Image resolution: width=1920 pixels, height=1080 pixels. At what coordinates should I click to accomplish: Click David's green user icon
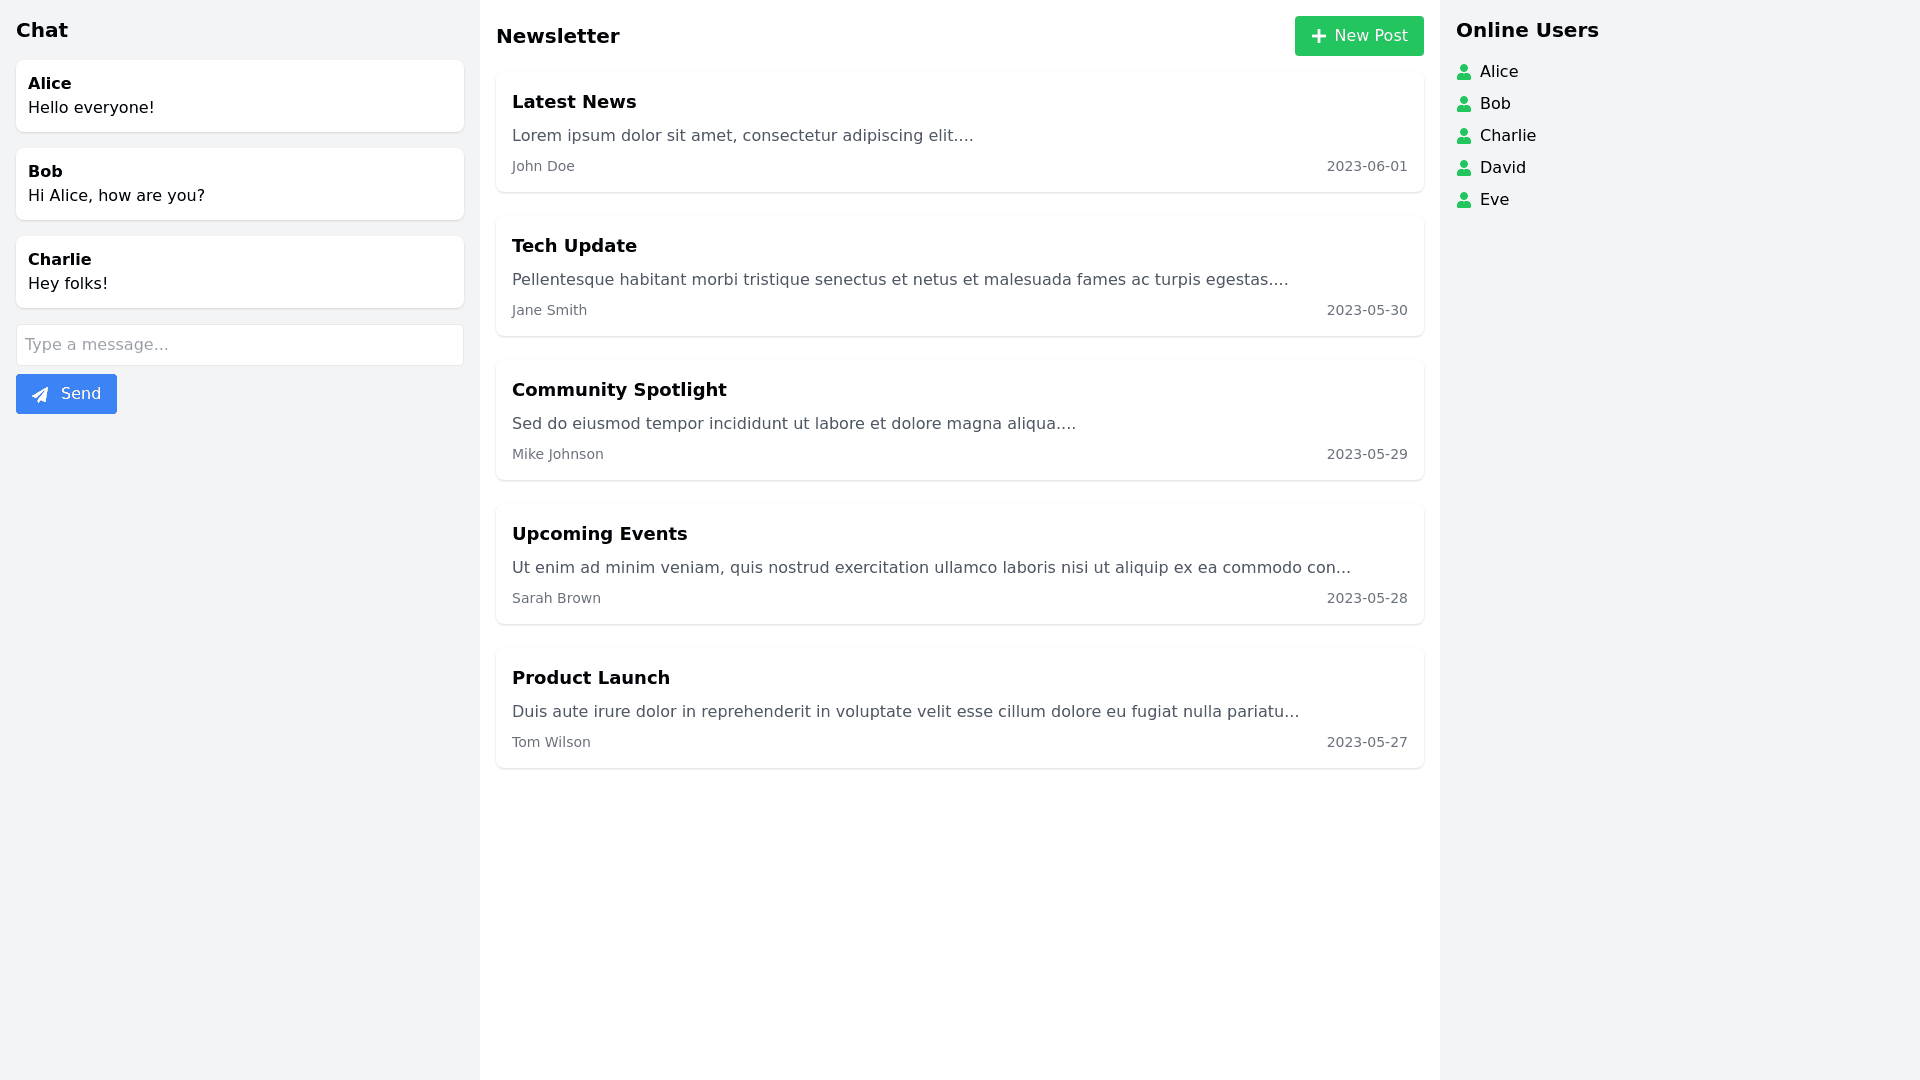coord(1464,168)
